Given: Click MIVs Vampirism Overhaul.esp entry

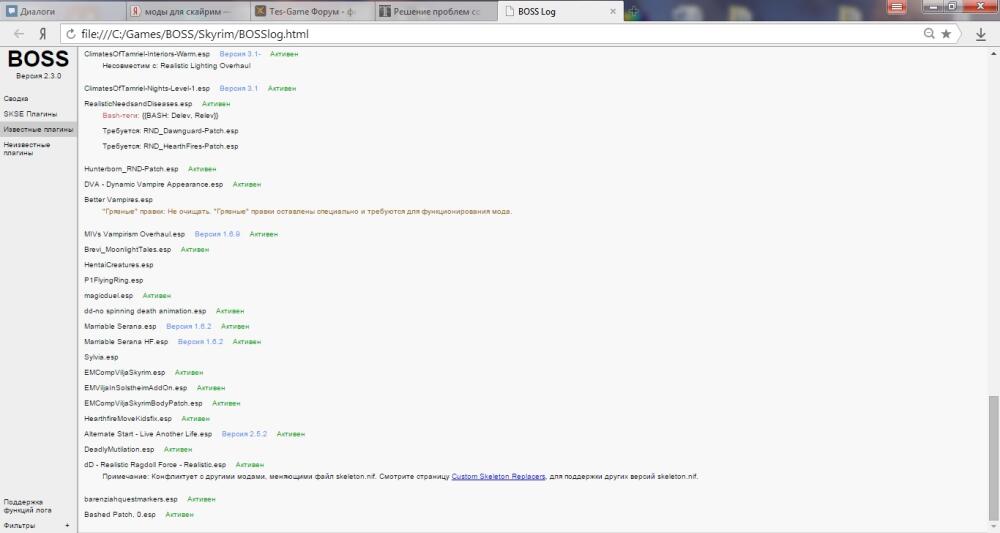Looking at the screenshot, I should click(x=135, y=234).
